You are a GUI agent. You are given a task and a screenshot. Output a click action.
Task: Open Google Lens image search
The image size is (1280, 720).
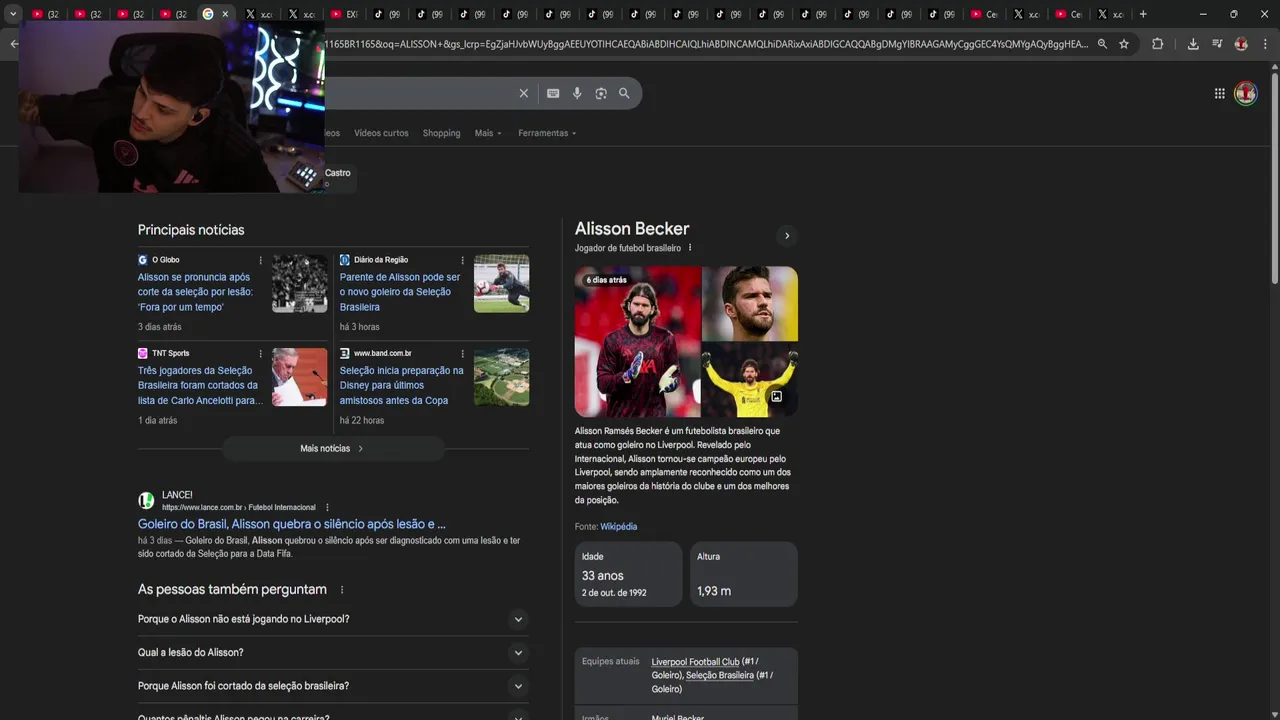[x=601, y=93]
